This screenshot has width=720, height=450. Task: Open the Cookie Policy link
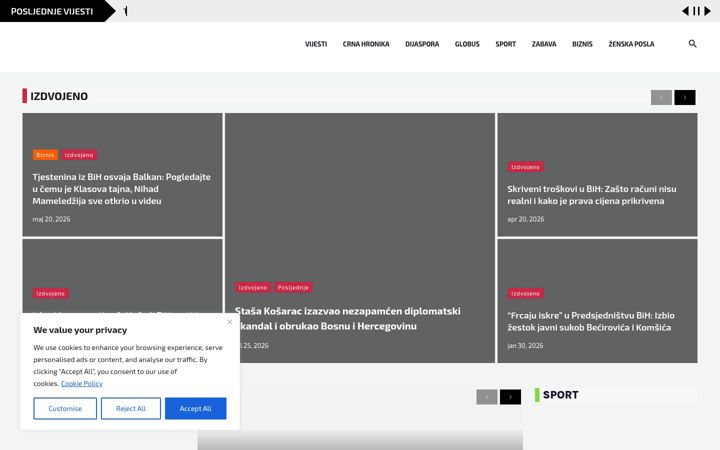(82, 383)
